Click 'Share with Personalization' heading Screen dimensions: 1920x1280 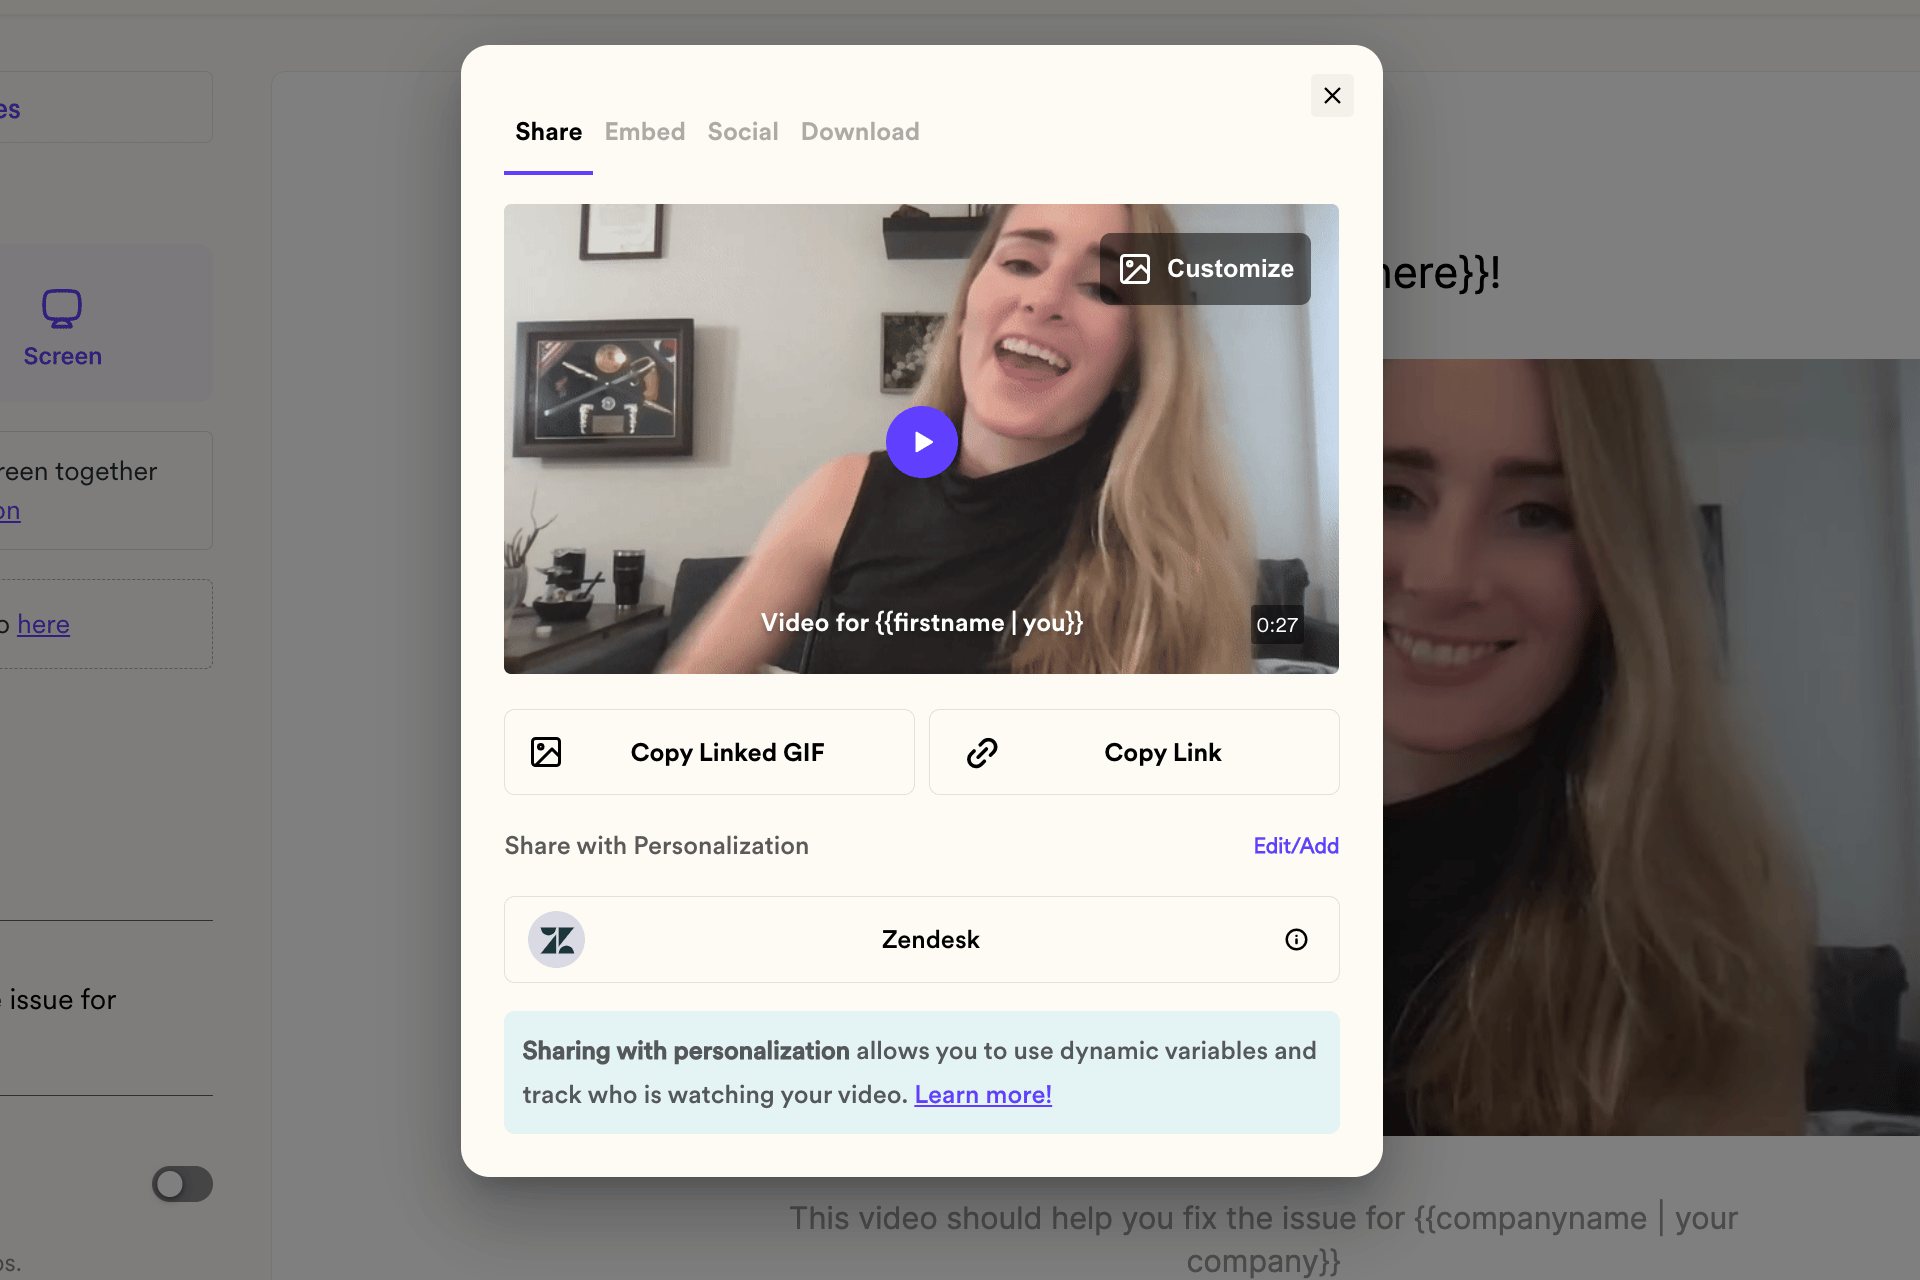pos(656,846)
